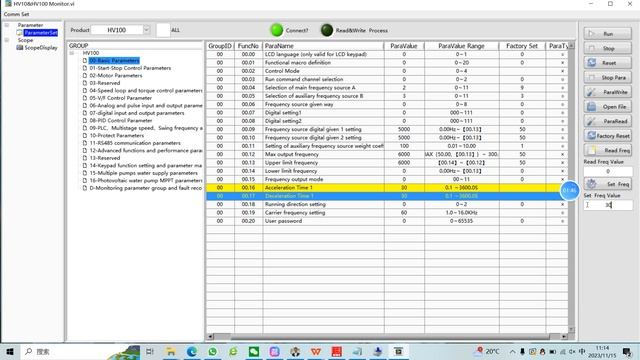This screenshot has width=640, height=360.
Task: Open Microsoft Edge from the taskbar
Action: (x=191, y=351)
